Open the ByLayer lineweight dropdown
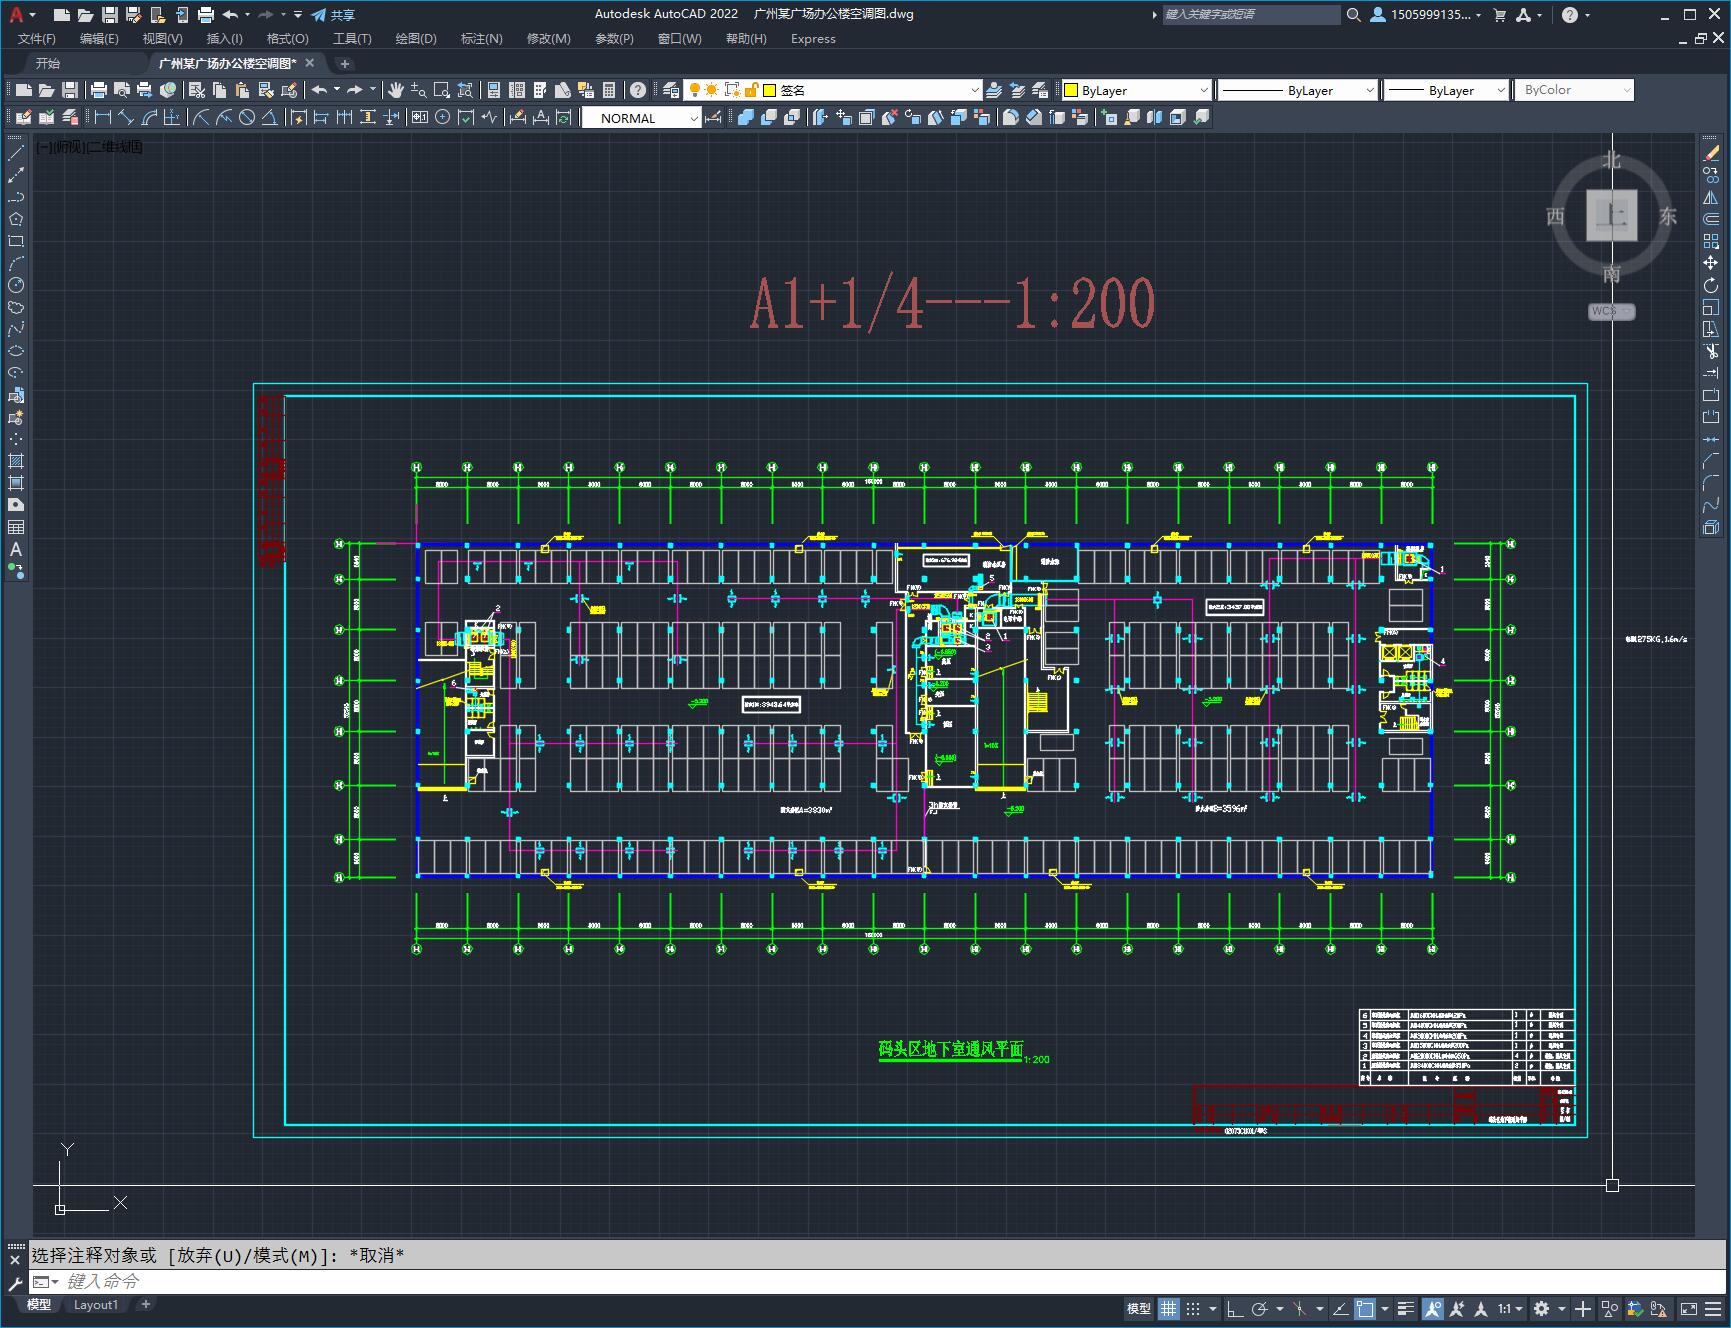This screenshot has width=1731, height=1328. coord(1446,90)
